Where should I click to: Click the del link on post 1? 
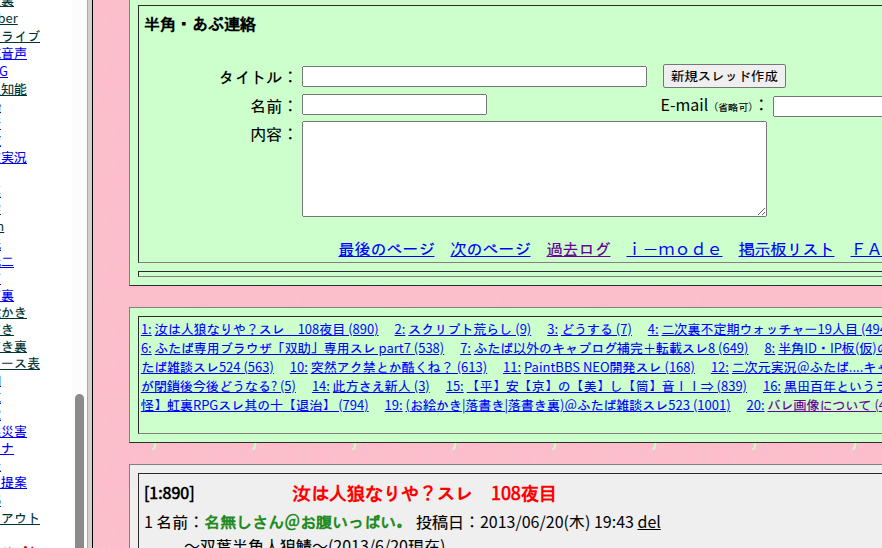coord(649,522)
